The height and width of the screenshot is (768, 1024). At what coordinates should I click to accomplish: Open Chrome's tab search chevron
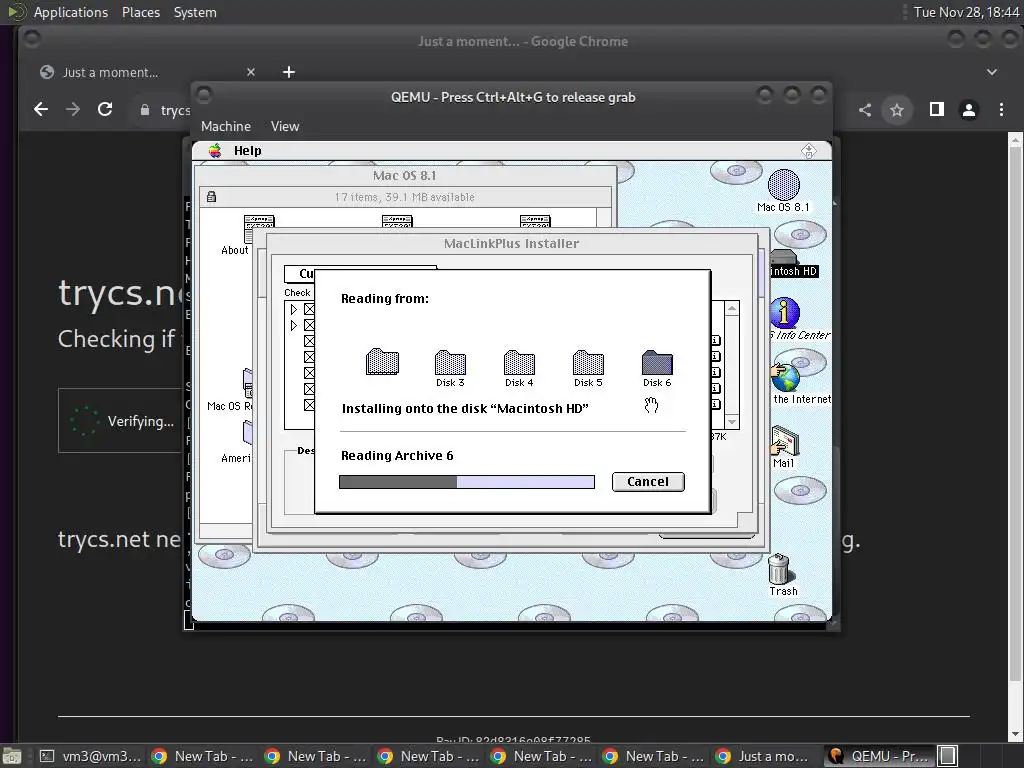[992, 72]
